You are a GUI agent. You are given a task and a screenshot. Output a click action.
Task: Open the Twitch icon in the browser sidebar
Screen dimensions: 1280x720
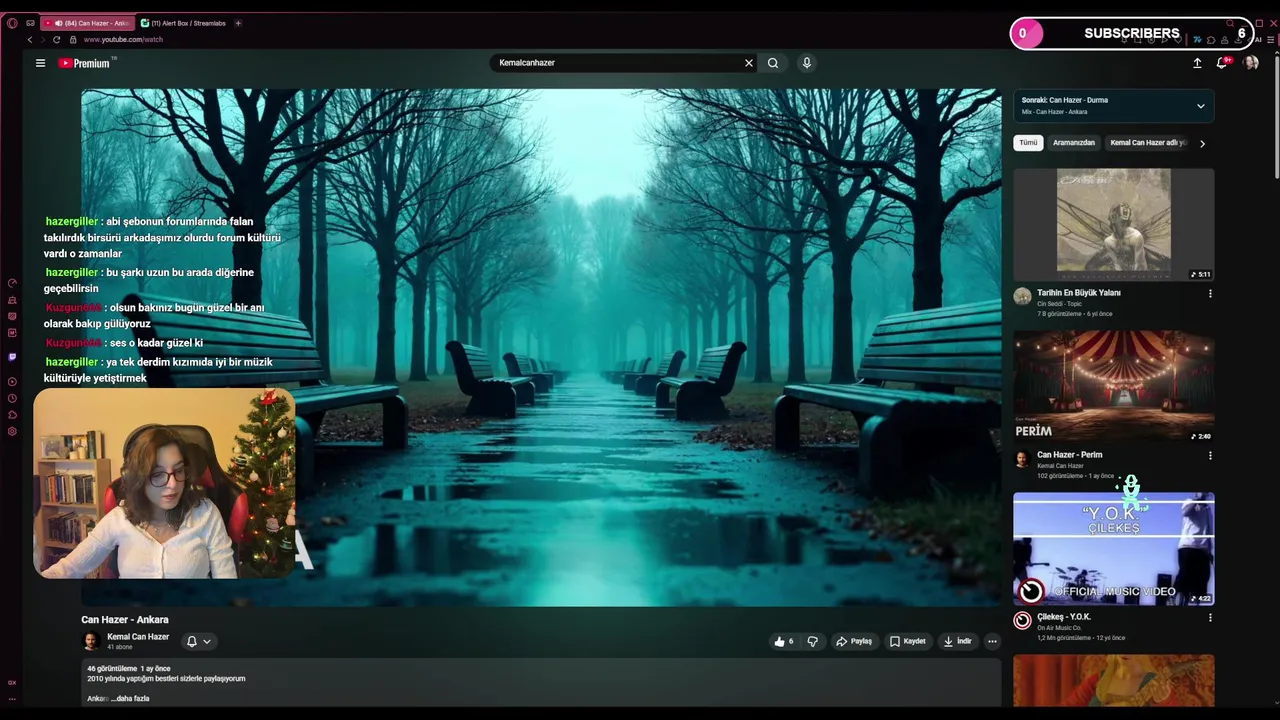pyautogui.click(x=12, y=357)
